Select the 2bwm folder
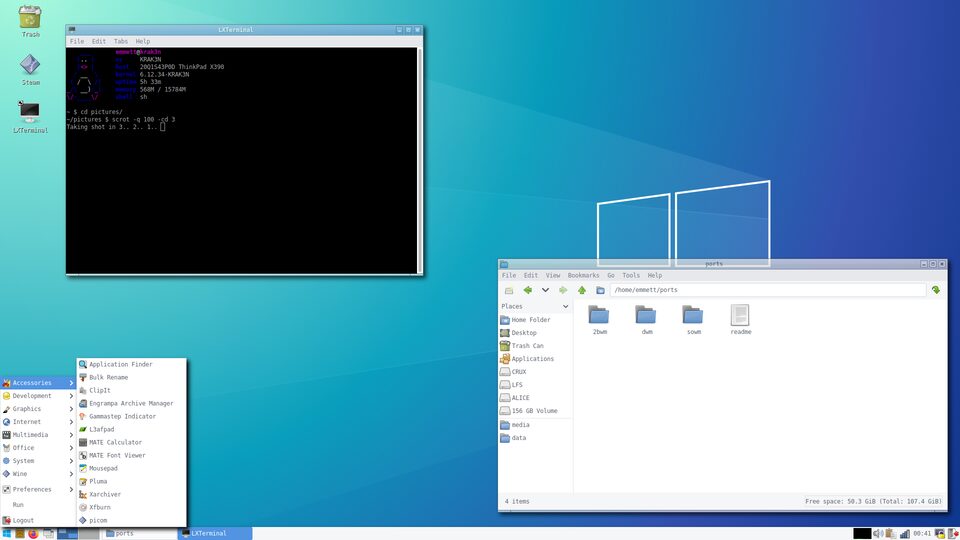Image resolution: width=960 pixels, height=540 pixels. (x=599, y=320)
